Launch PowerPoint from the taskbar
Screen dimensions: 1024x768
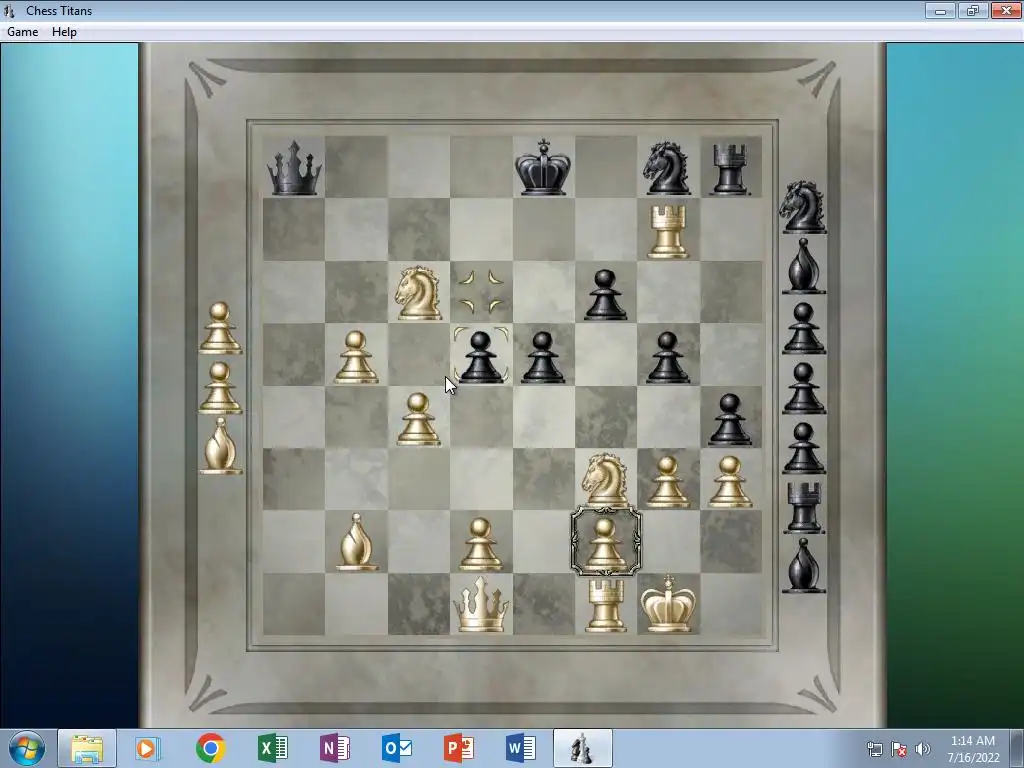pyautogui.click(x=458, y=748)
